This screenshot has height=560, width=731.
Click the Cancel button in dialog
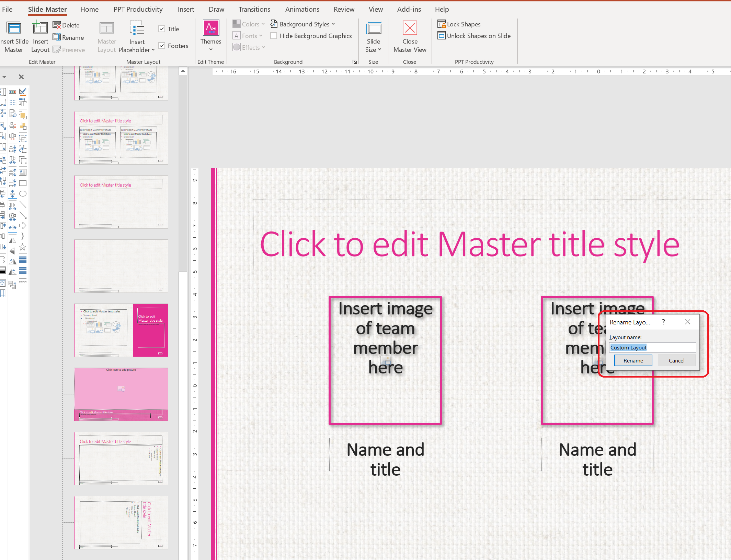pyautogui.click(x=676, y=360)
